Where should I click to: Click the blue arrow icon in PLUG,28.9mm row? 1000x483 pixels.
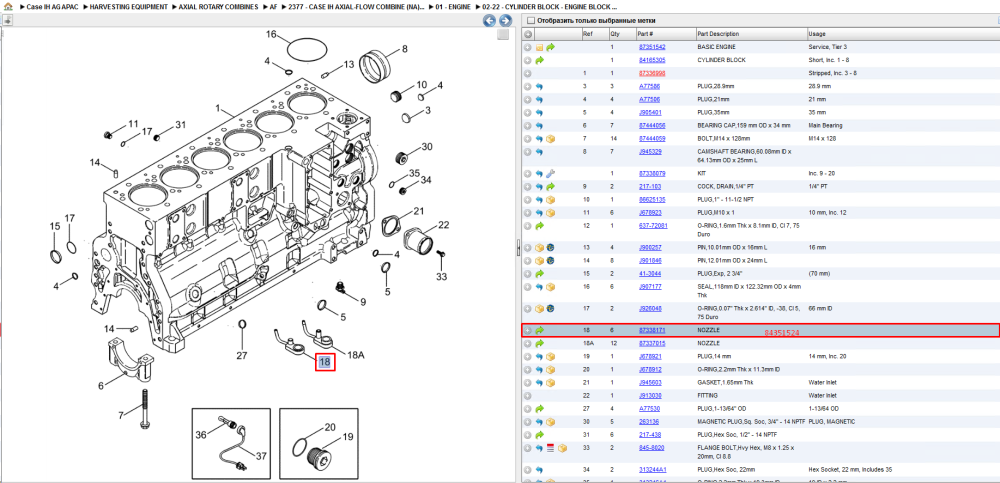click(x=540, y=86)
